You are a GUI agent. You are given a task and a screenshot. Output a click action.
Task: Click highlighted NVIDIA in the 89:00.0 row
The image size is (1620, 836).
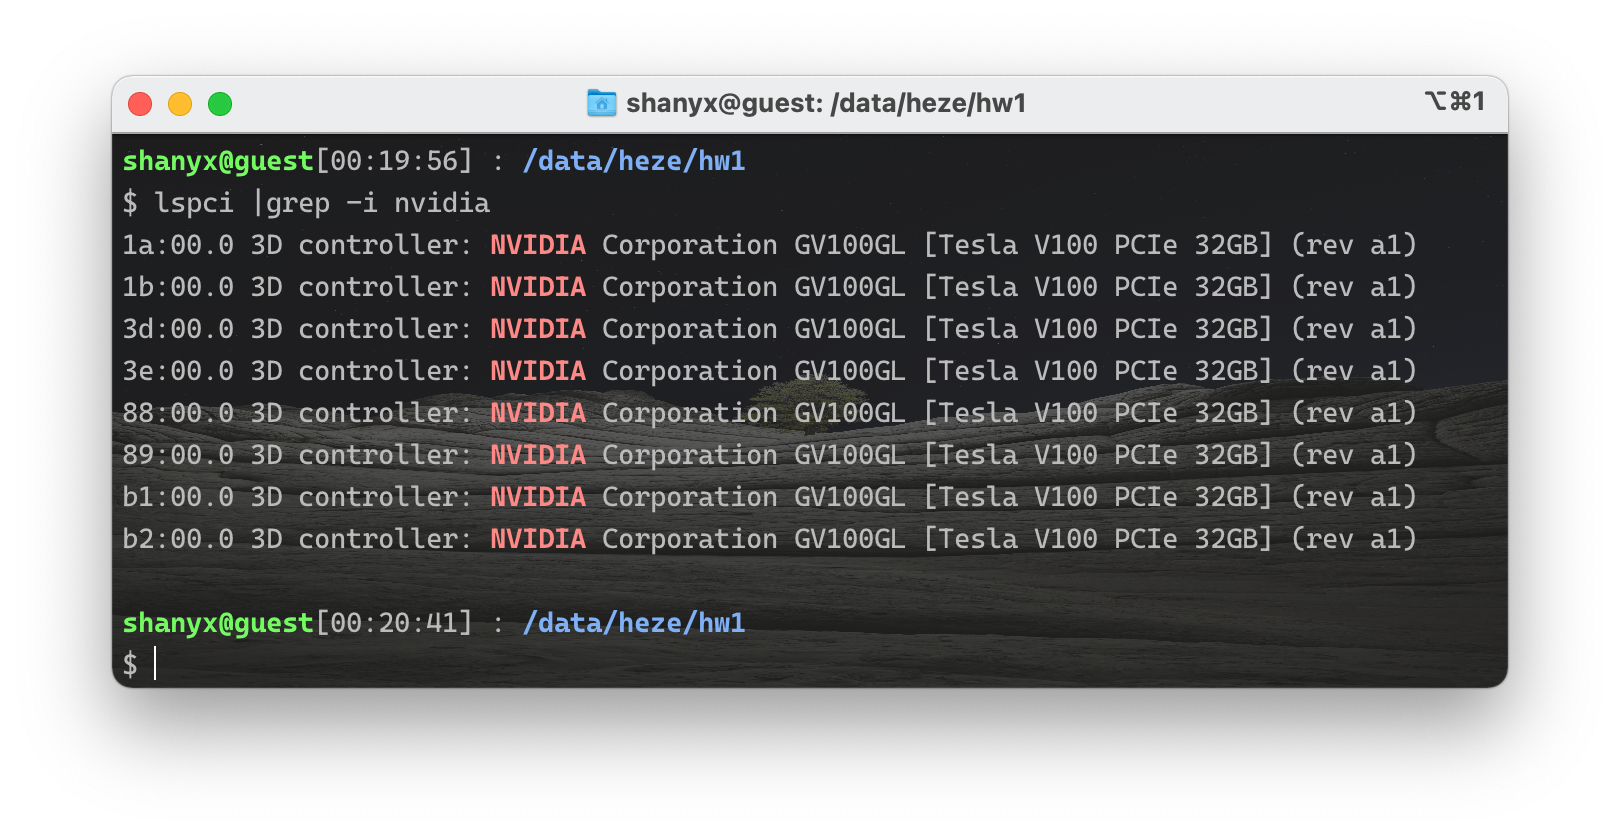(538, 455)
